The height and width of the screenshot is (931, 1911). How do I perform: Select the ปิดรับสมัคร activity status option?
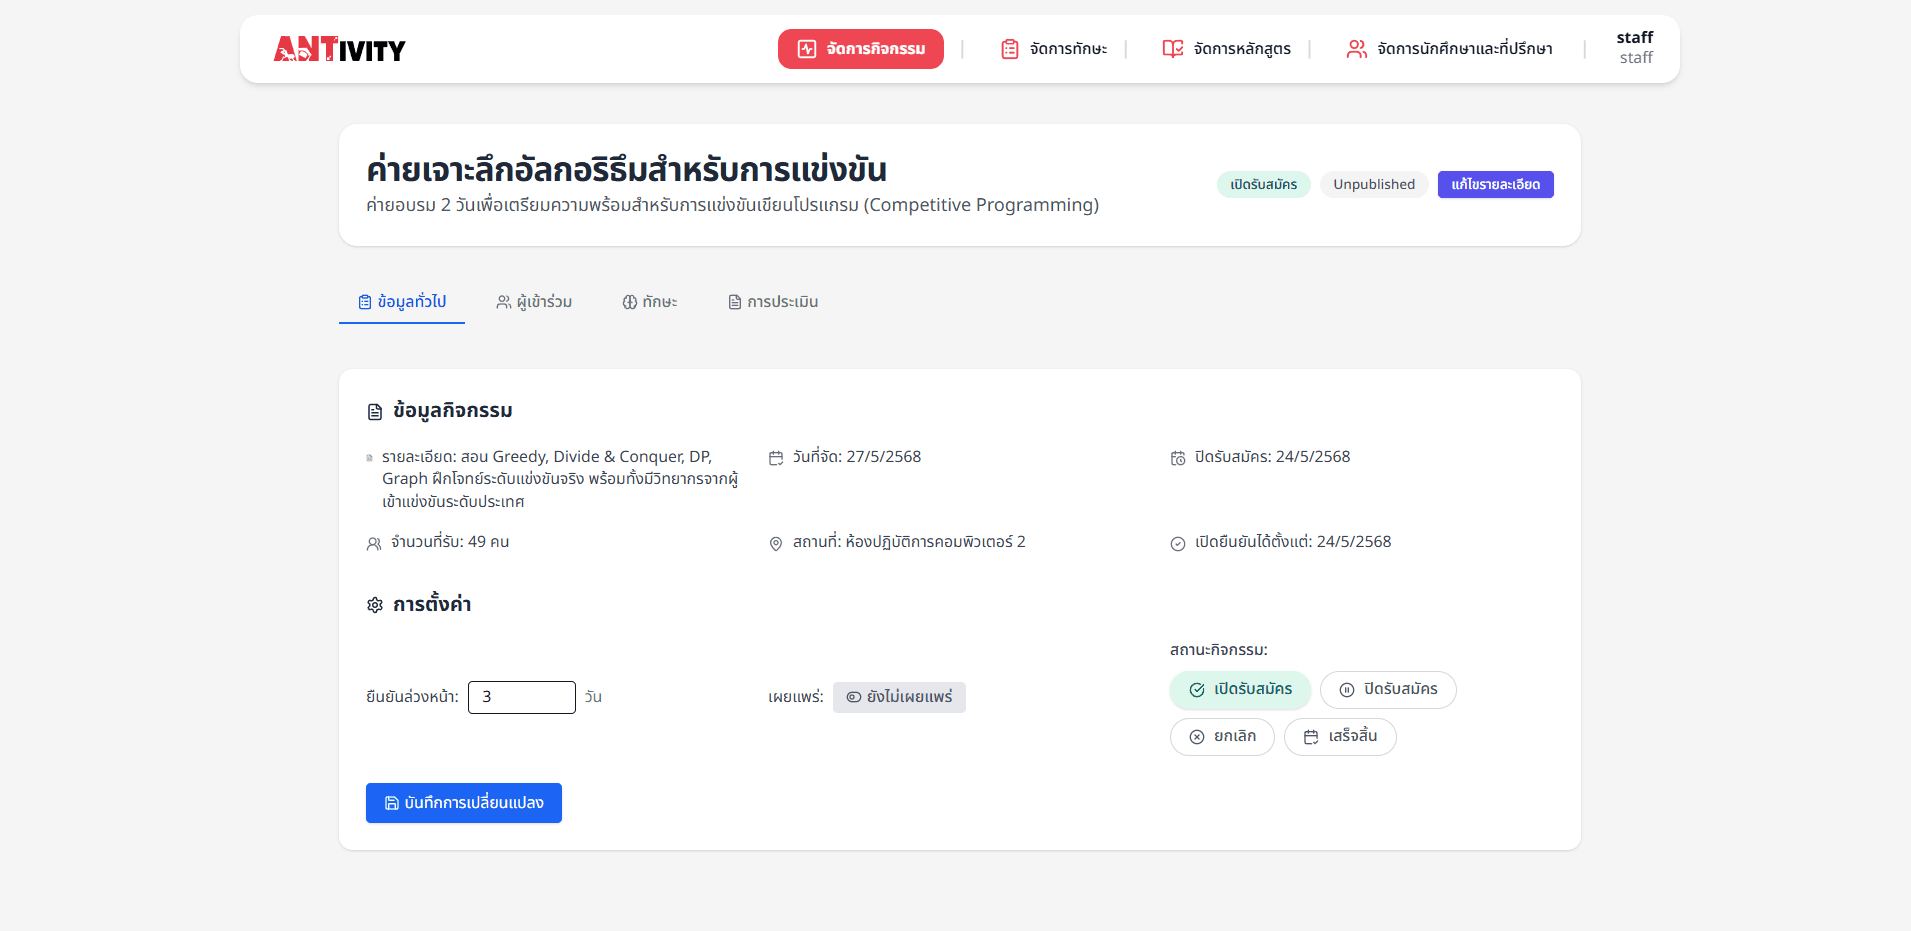(1387, 690)
